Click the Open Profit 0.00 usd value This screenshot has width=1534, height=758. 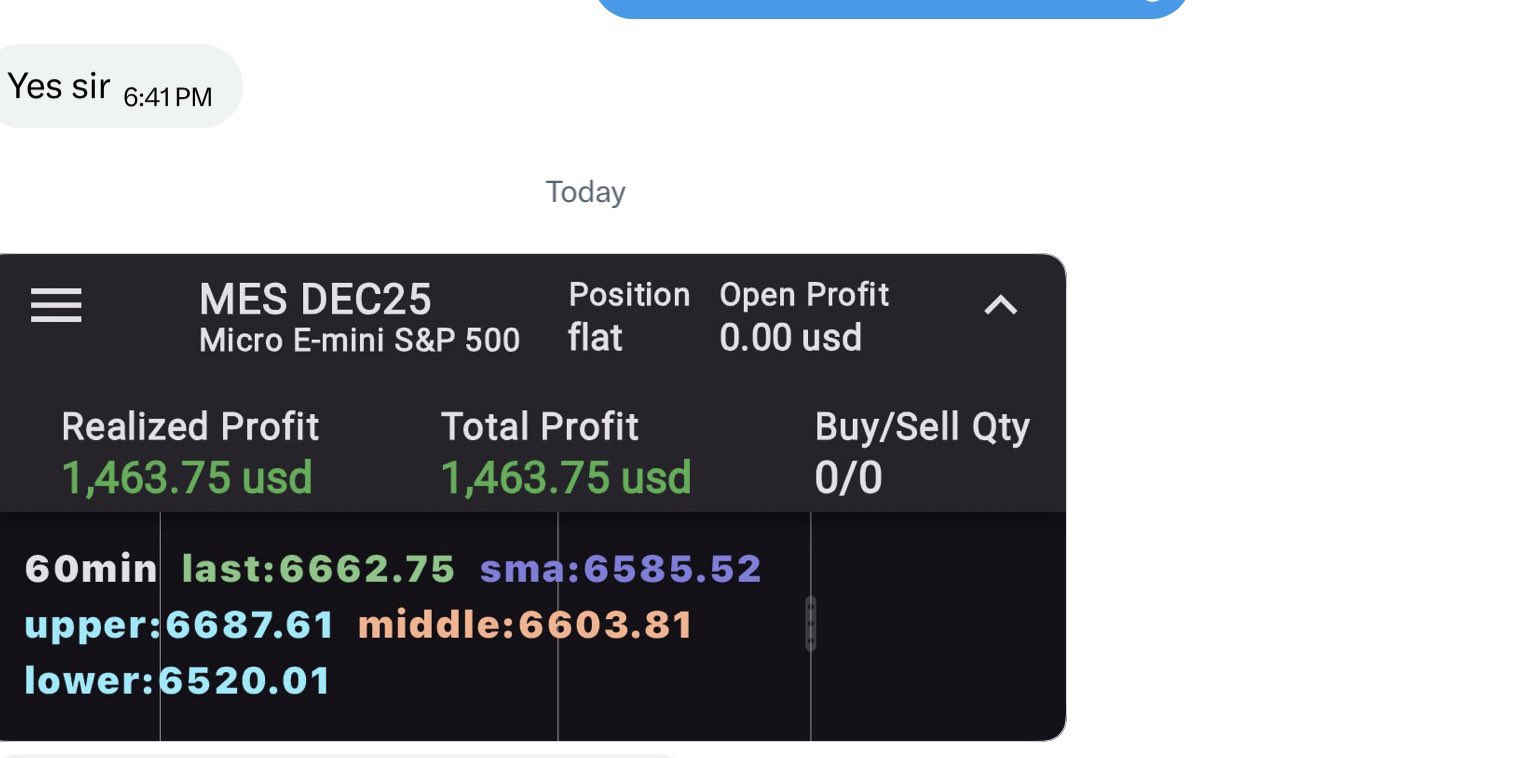[x=790, y=338]
